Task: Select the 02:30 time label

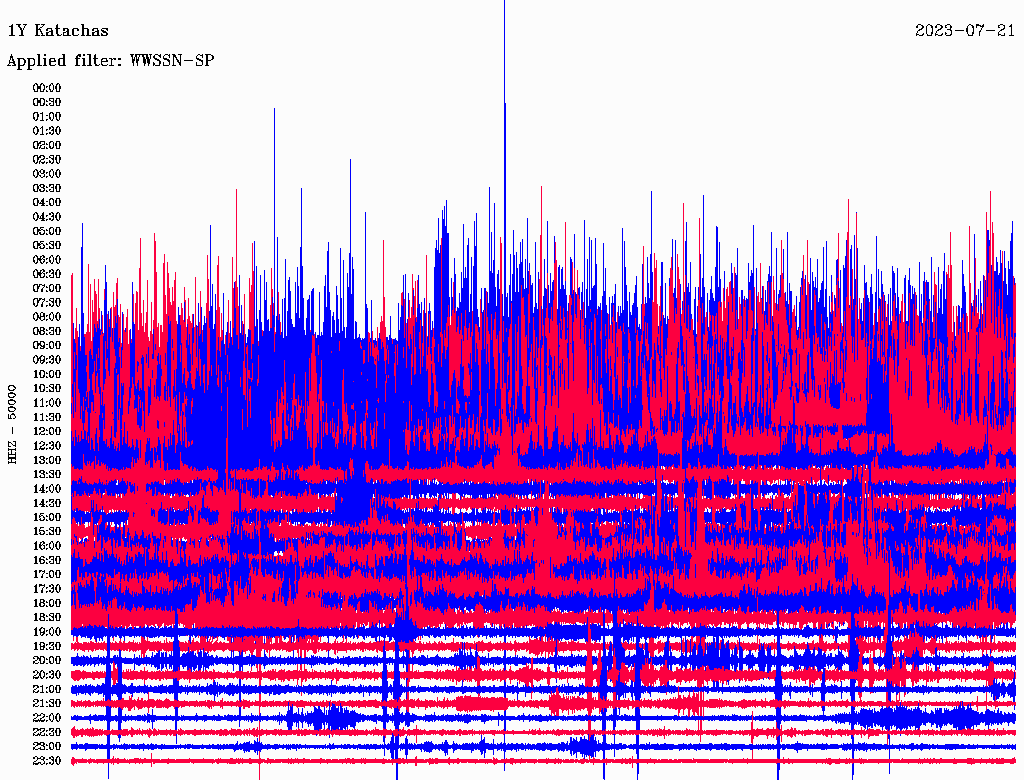Action: tap(47, 160)
